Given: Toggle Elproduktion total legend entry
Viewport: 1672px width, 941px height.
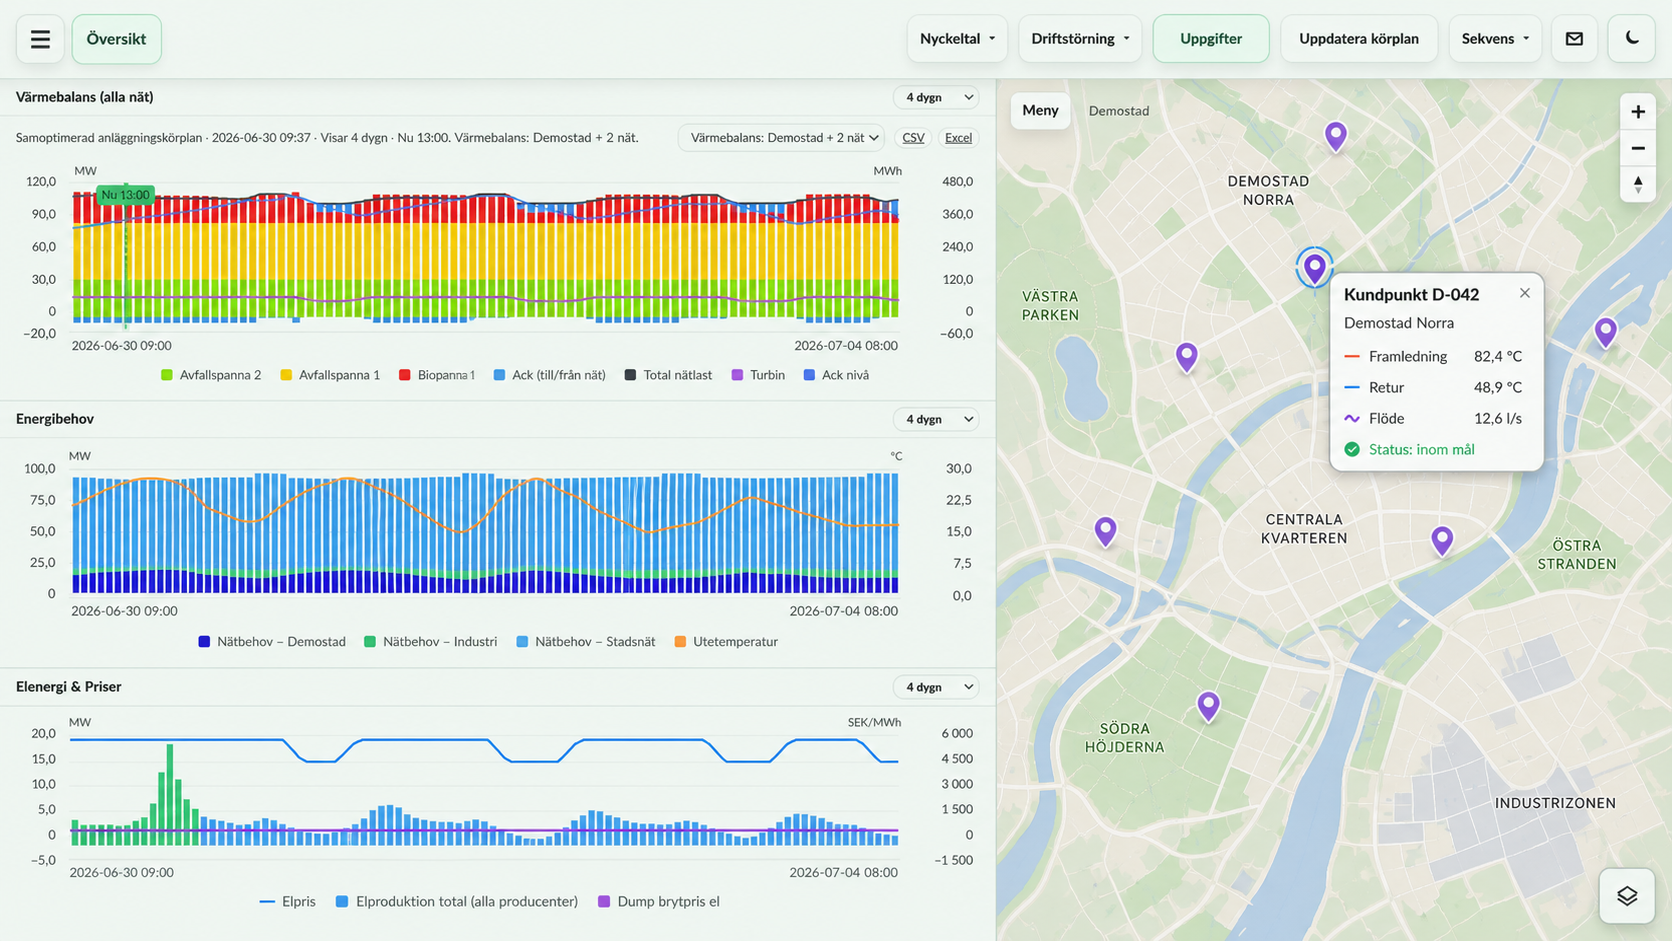Looking at the screenshot, I should (x=457, y=902).
